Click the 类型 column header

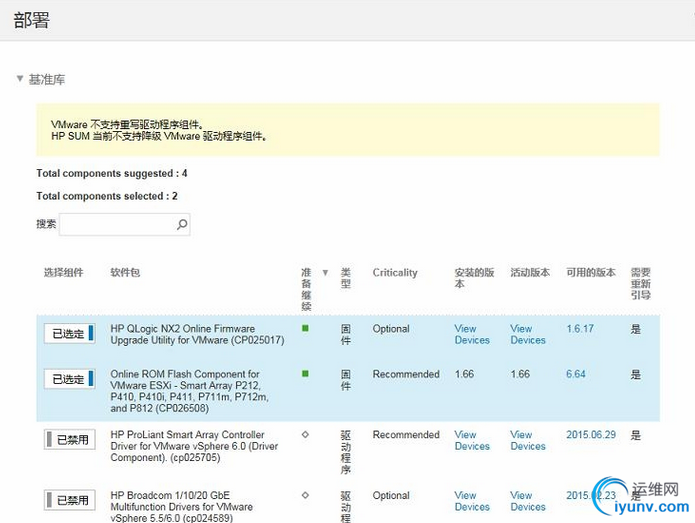(x=345, y=278)
